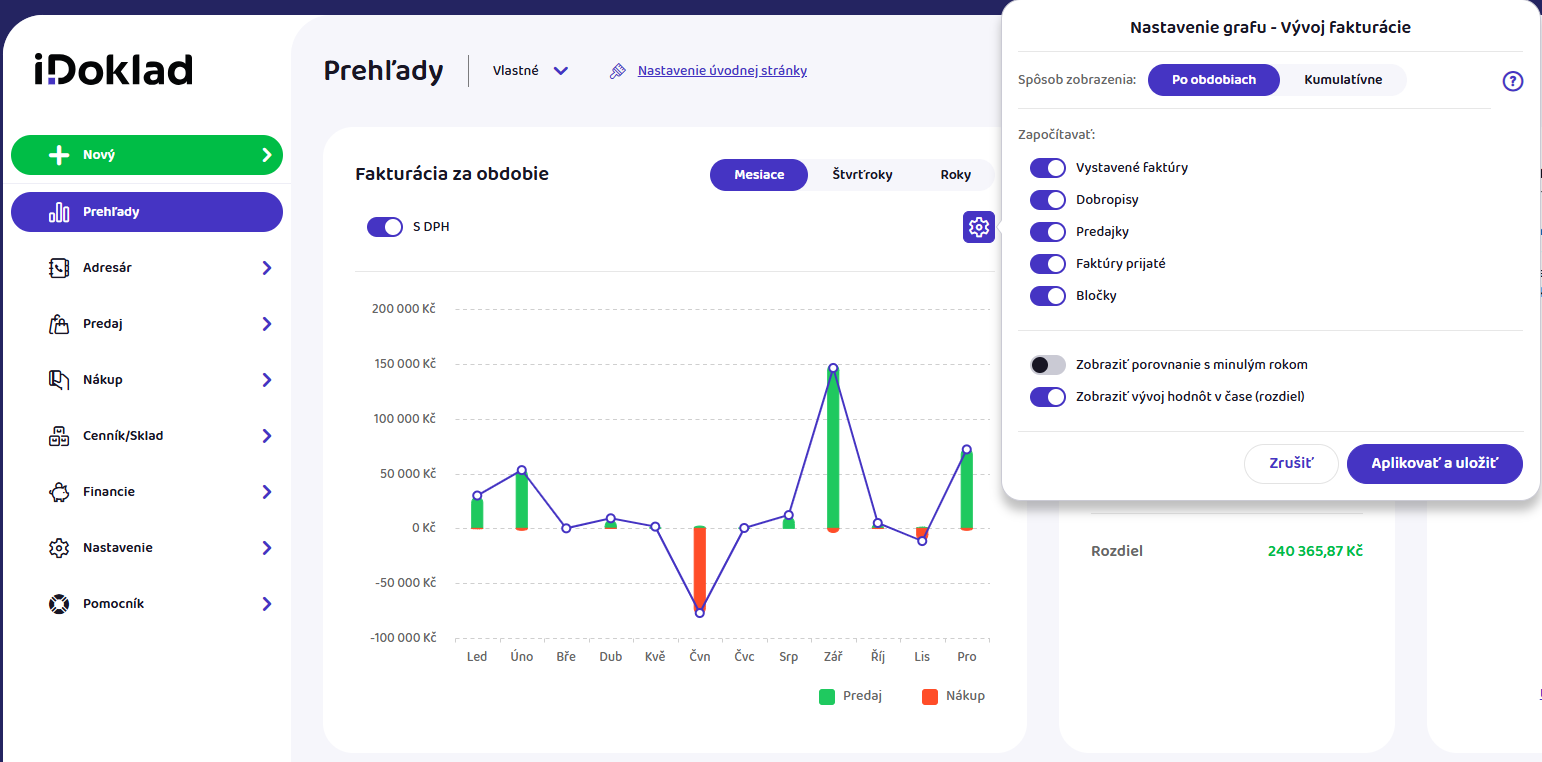
Task: Click the Financie piggy bank icon
Action: (x=59, y=492)
